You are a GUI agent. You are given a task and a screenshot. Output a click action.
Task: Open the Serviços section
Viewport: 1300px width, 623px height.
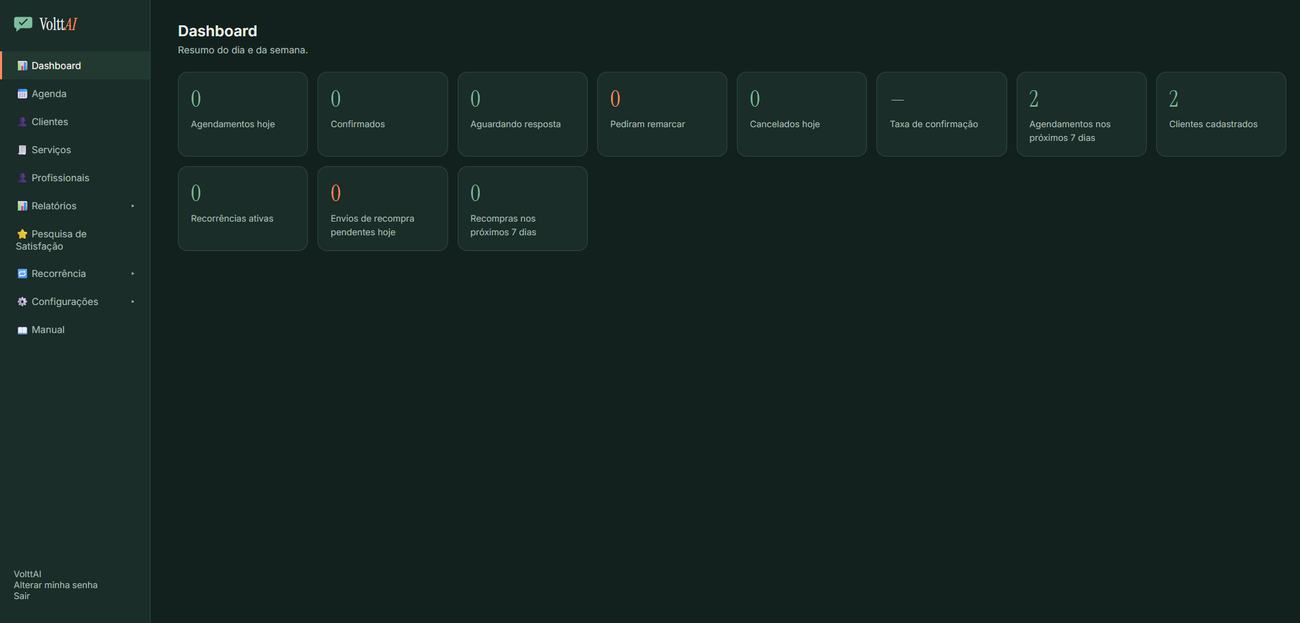75,150
